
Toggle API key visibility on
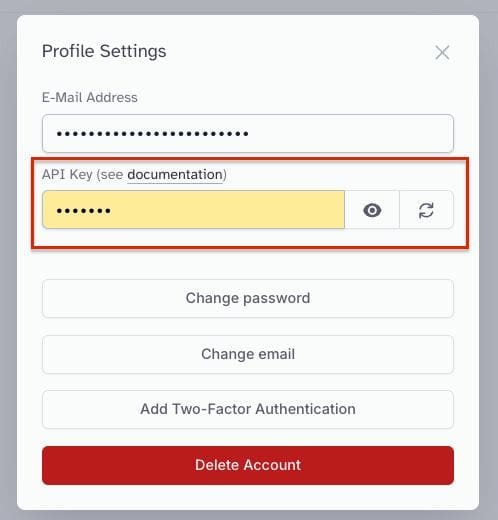372,210
